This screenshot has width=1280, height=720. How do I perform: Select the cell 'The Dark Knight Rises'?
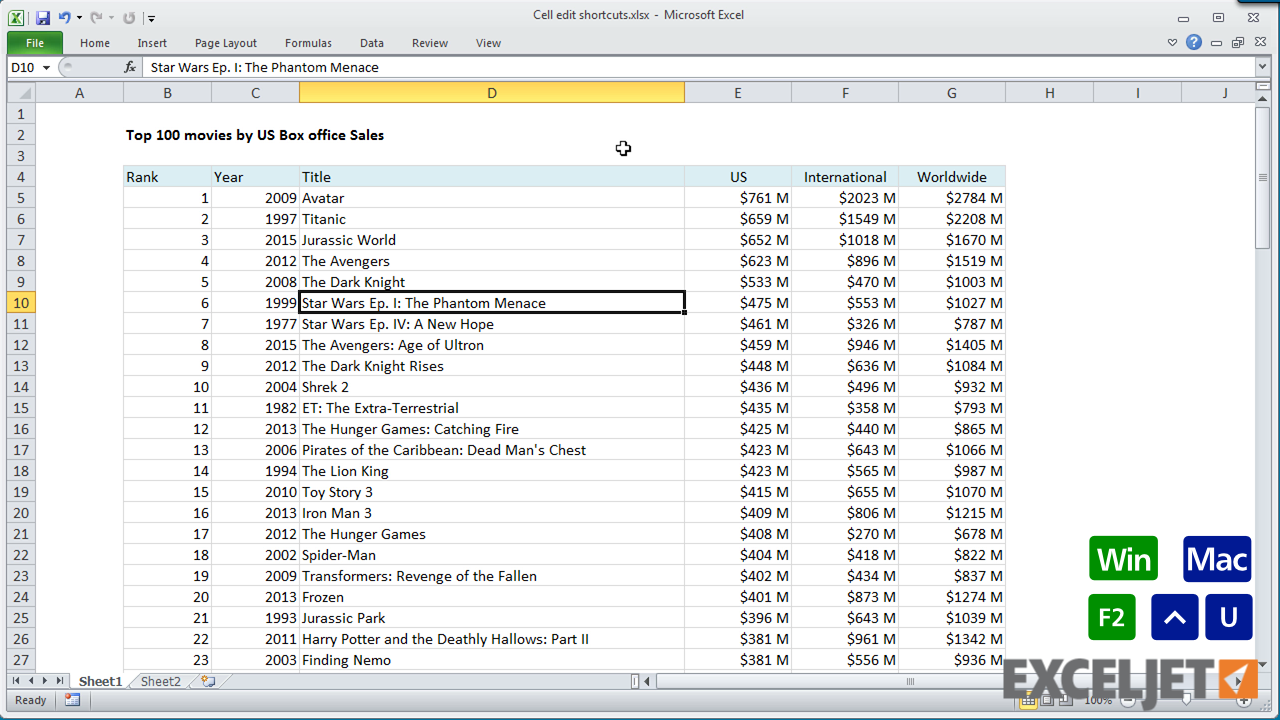coord(492,366)
